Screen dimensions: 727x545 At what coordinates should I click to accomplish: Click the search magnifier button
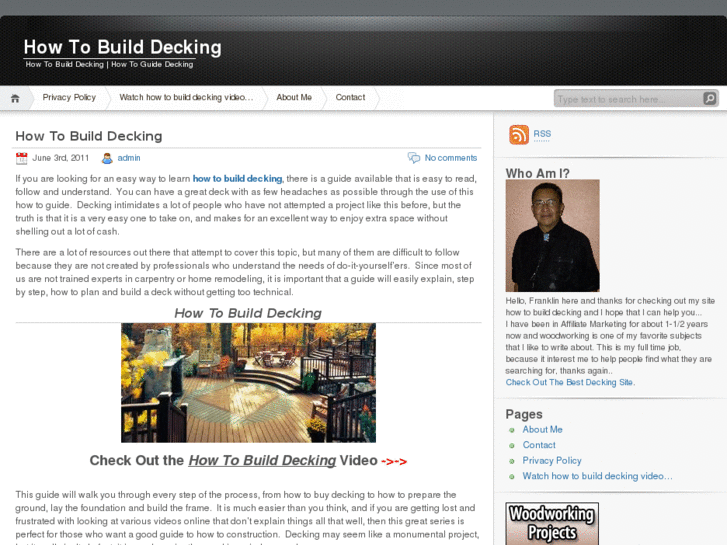pyautogui.click(x=709, y=98)
